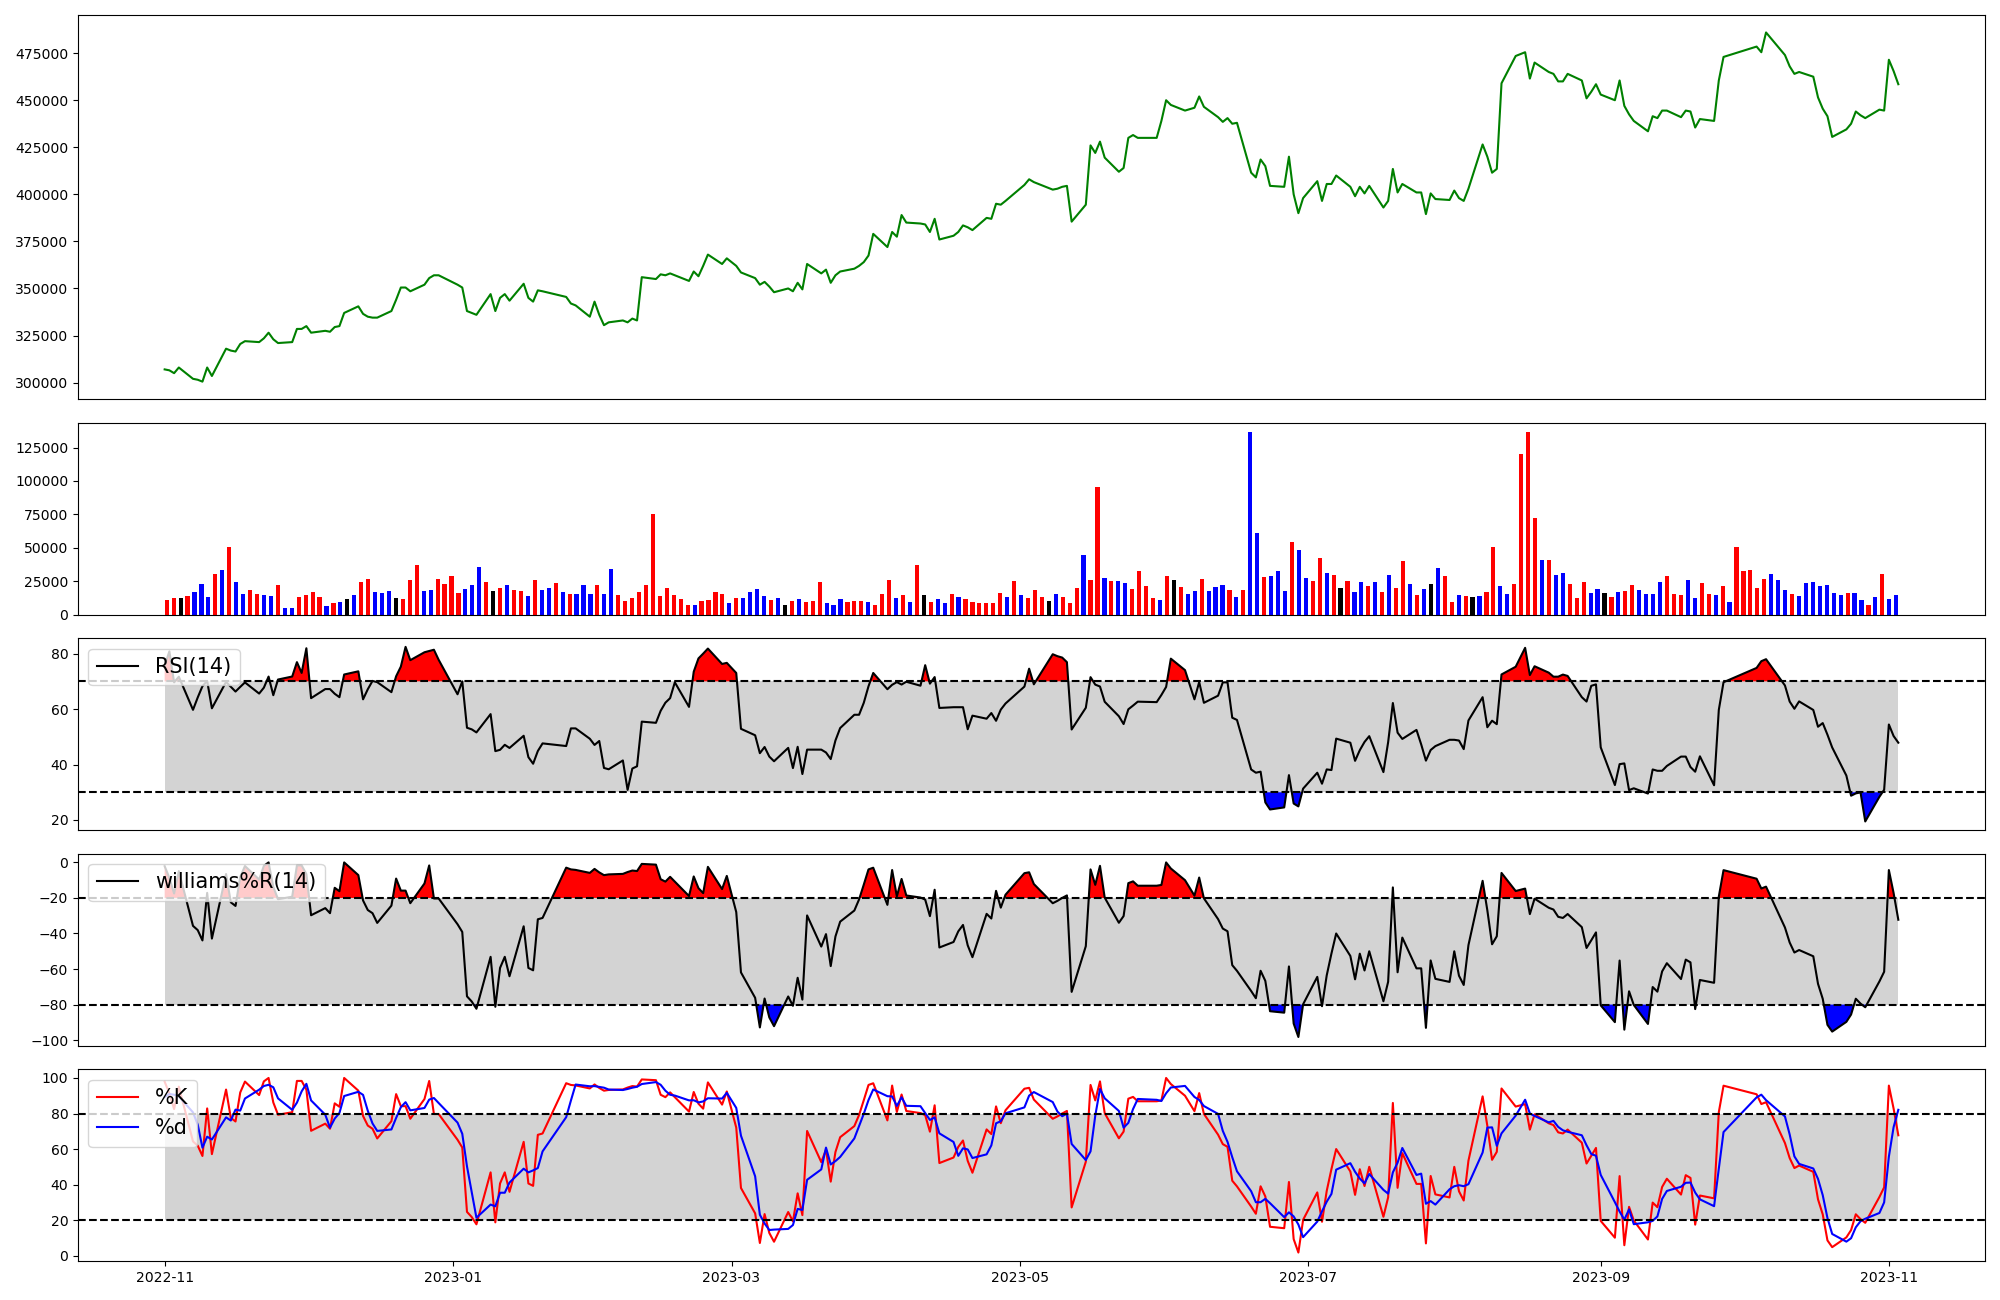Viewport: 2000px width, 1300px height.
Task: Click the 2023-05 x-axis date label
Action: coord(1020,1277)
